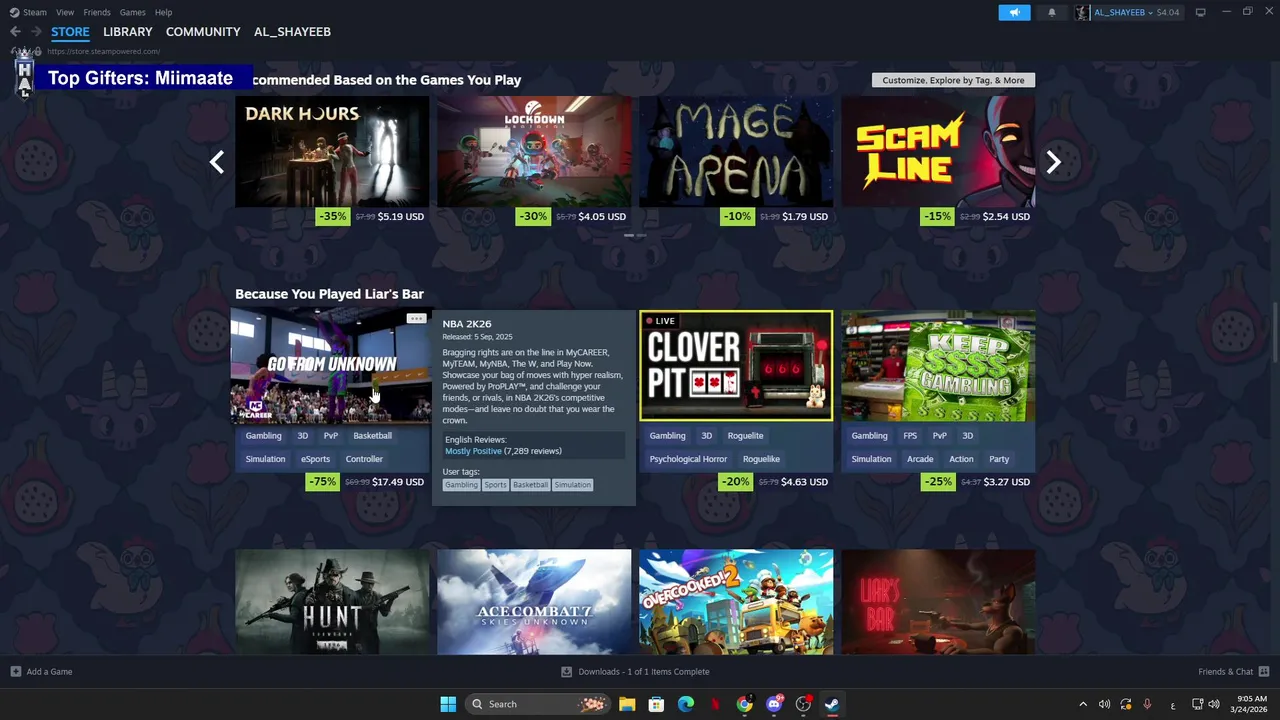This screenshot has height=720, width=1280.
Task: Click Keep Gambling price $3.27 USD
Action: 1006,482
